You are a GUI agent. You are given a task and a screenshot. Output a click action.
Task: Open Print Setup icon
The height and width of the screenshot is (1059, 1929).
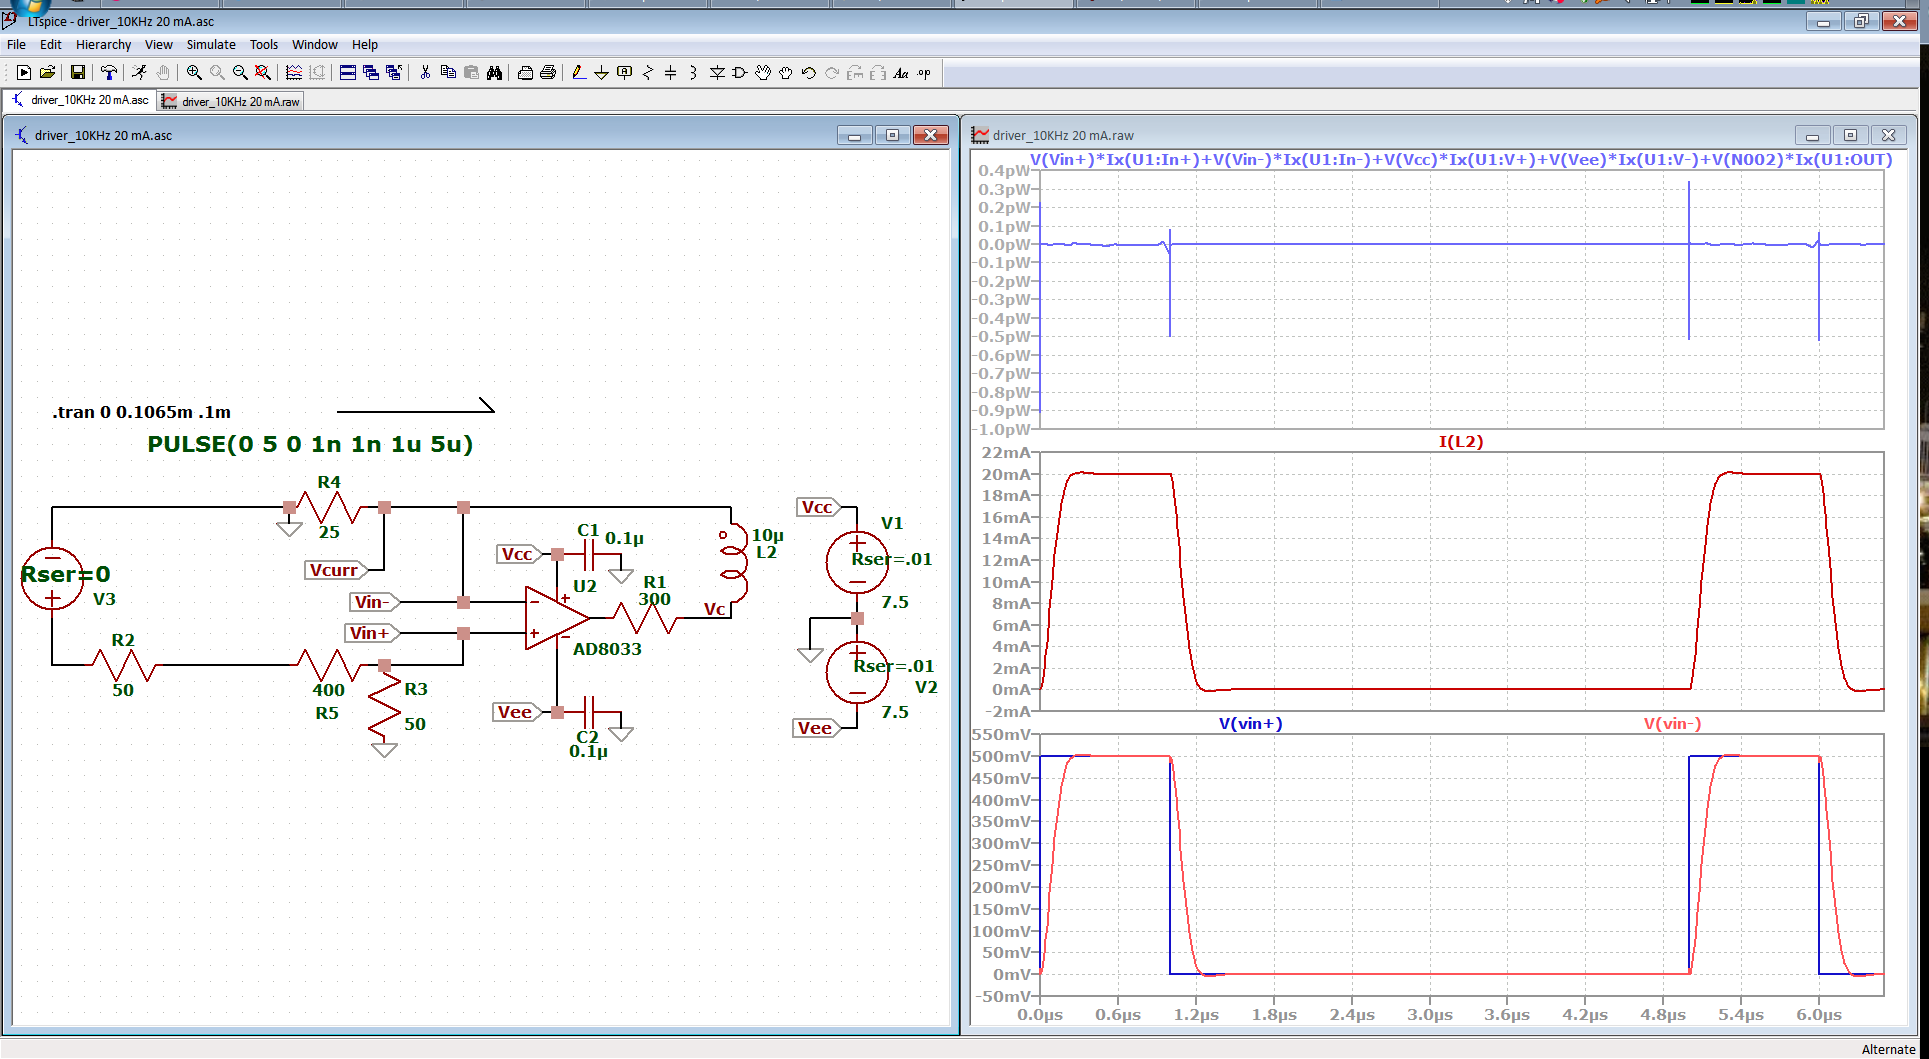525,72
